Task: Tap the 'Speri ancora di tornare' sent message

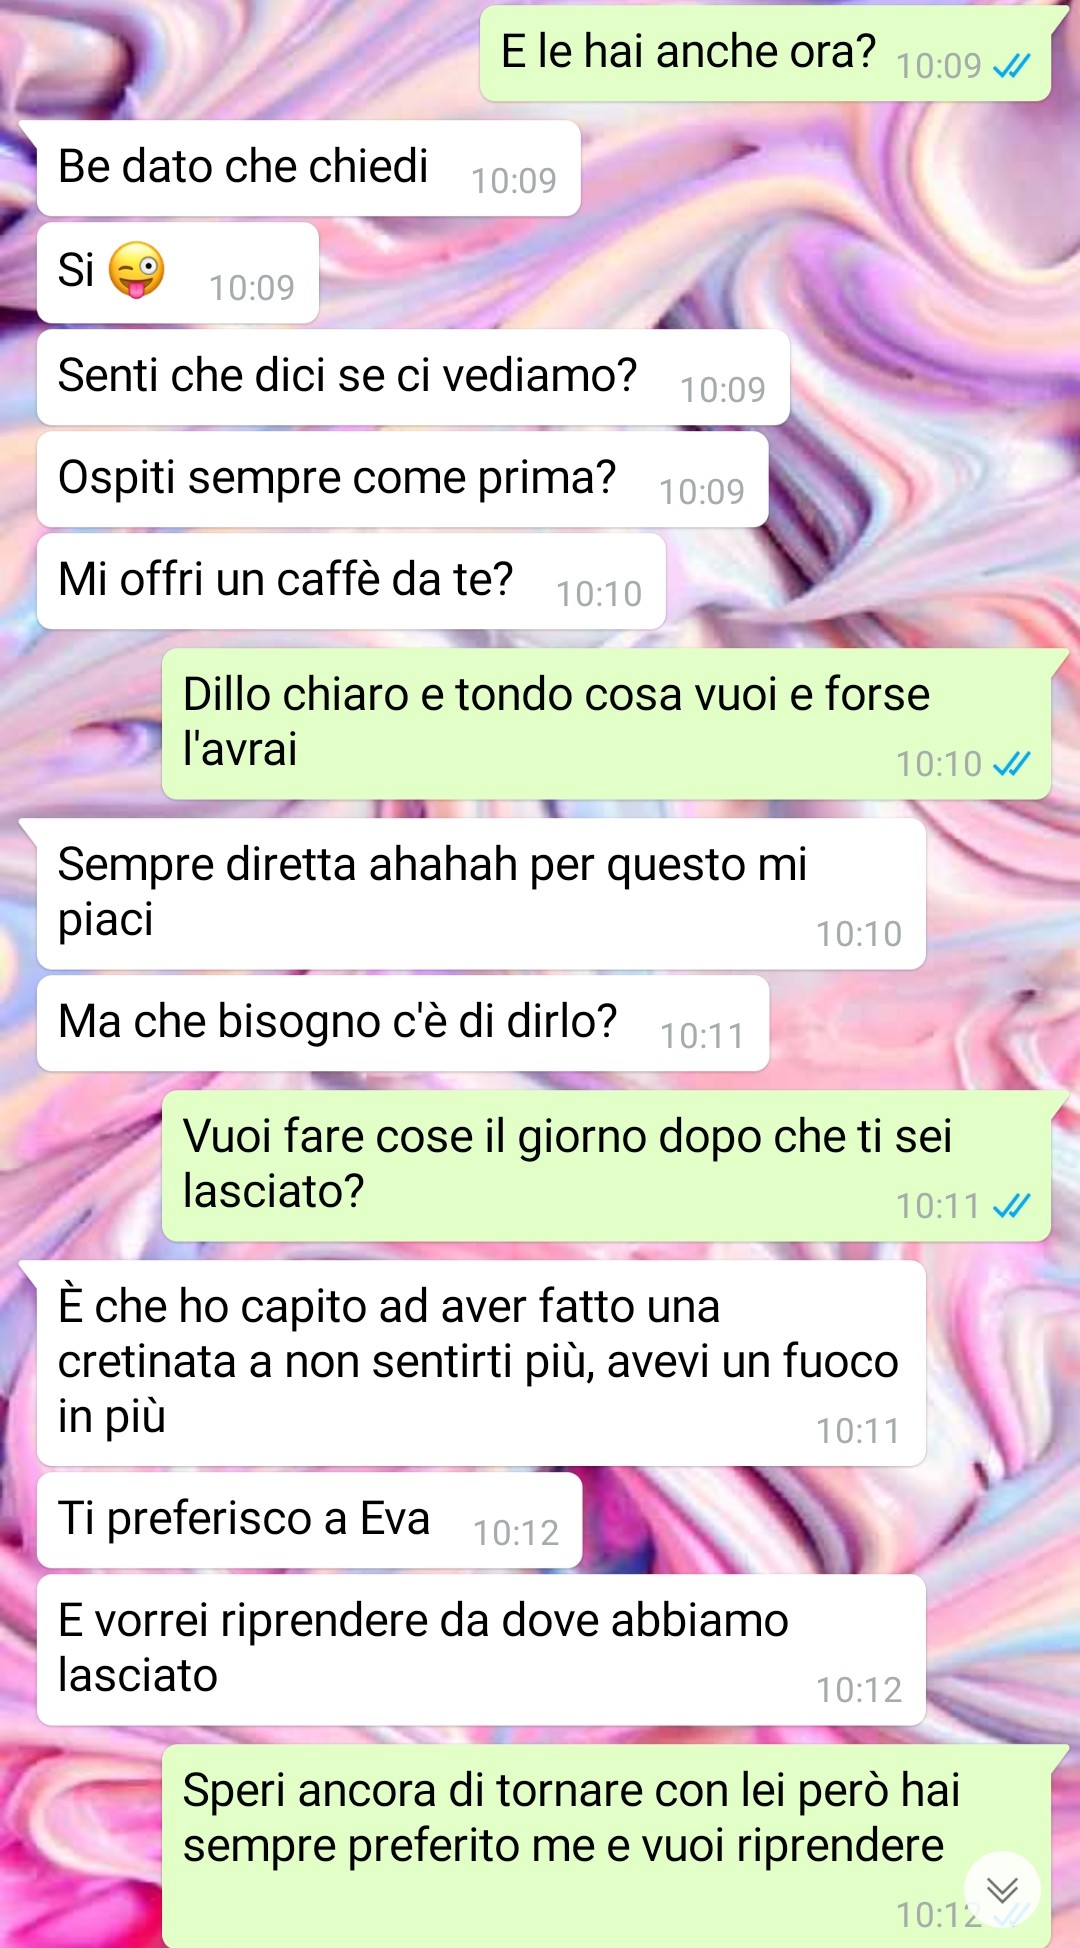Action: click(x=606, y=1846)
